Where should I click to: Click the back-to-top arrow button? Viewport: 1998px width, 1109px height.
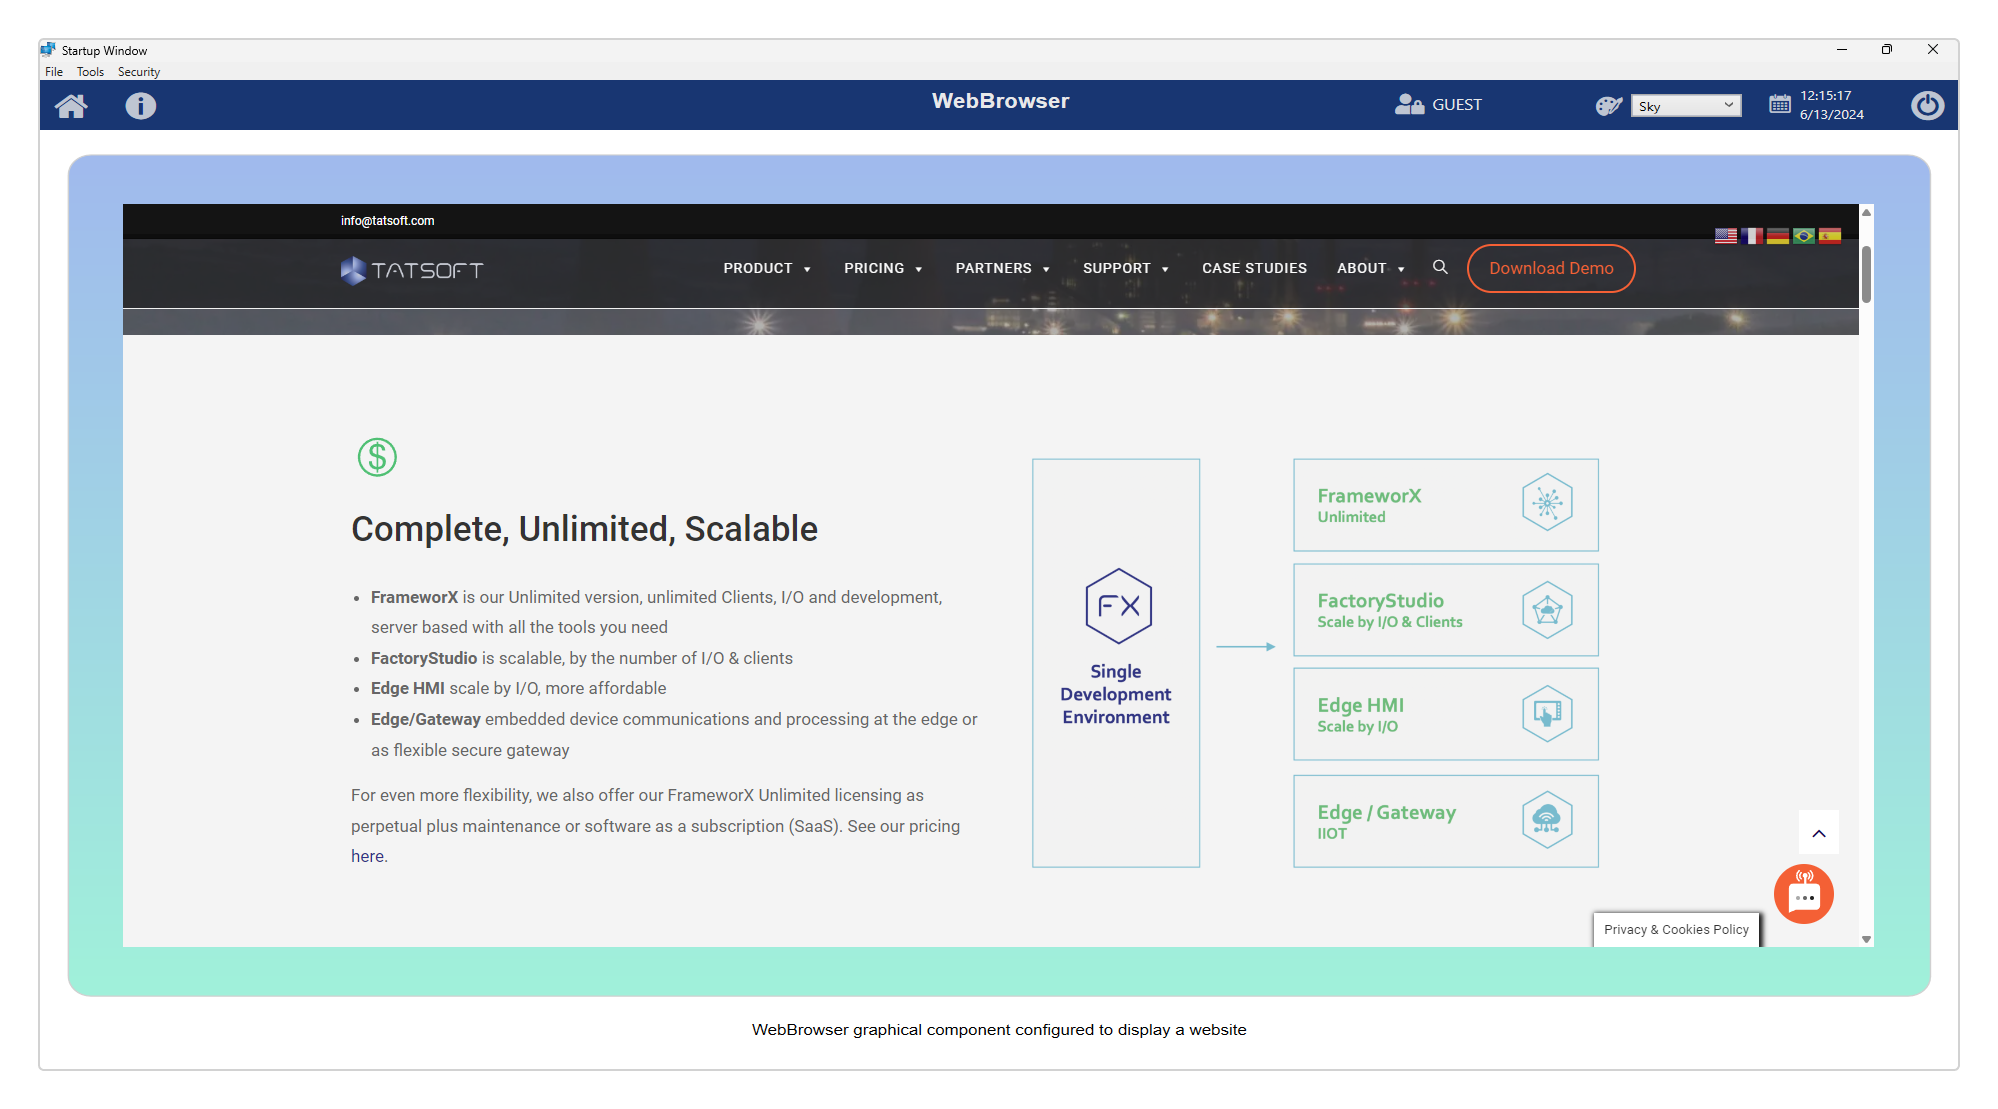[x=1819, y=833]
